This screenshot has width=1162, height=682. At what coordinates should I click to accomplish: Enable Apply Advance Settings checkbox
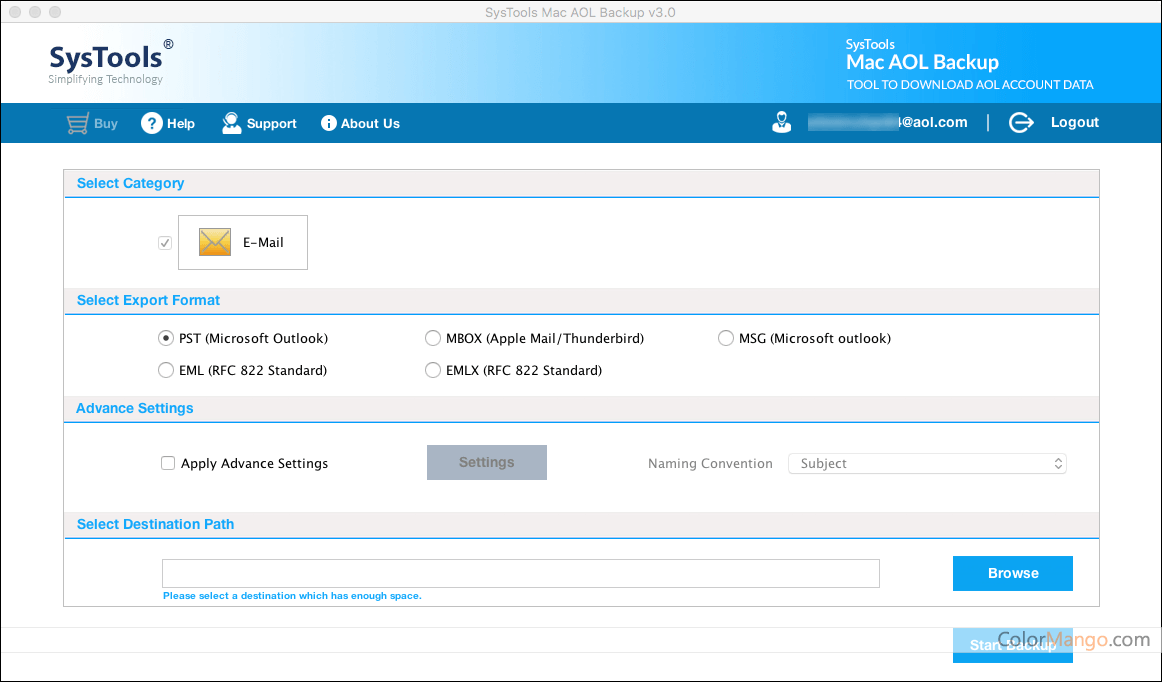pos(168,464)
